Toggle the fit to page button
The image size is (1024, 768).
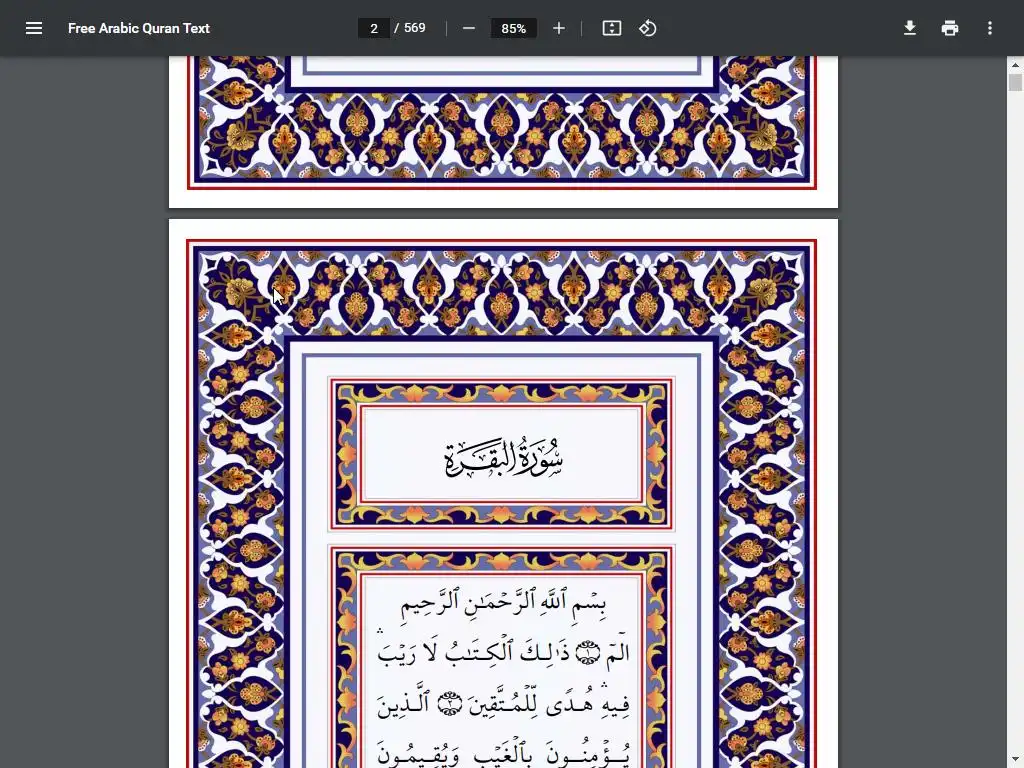coord(611,28)
